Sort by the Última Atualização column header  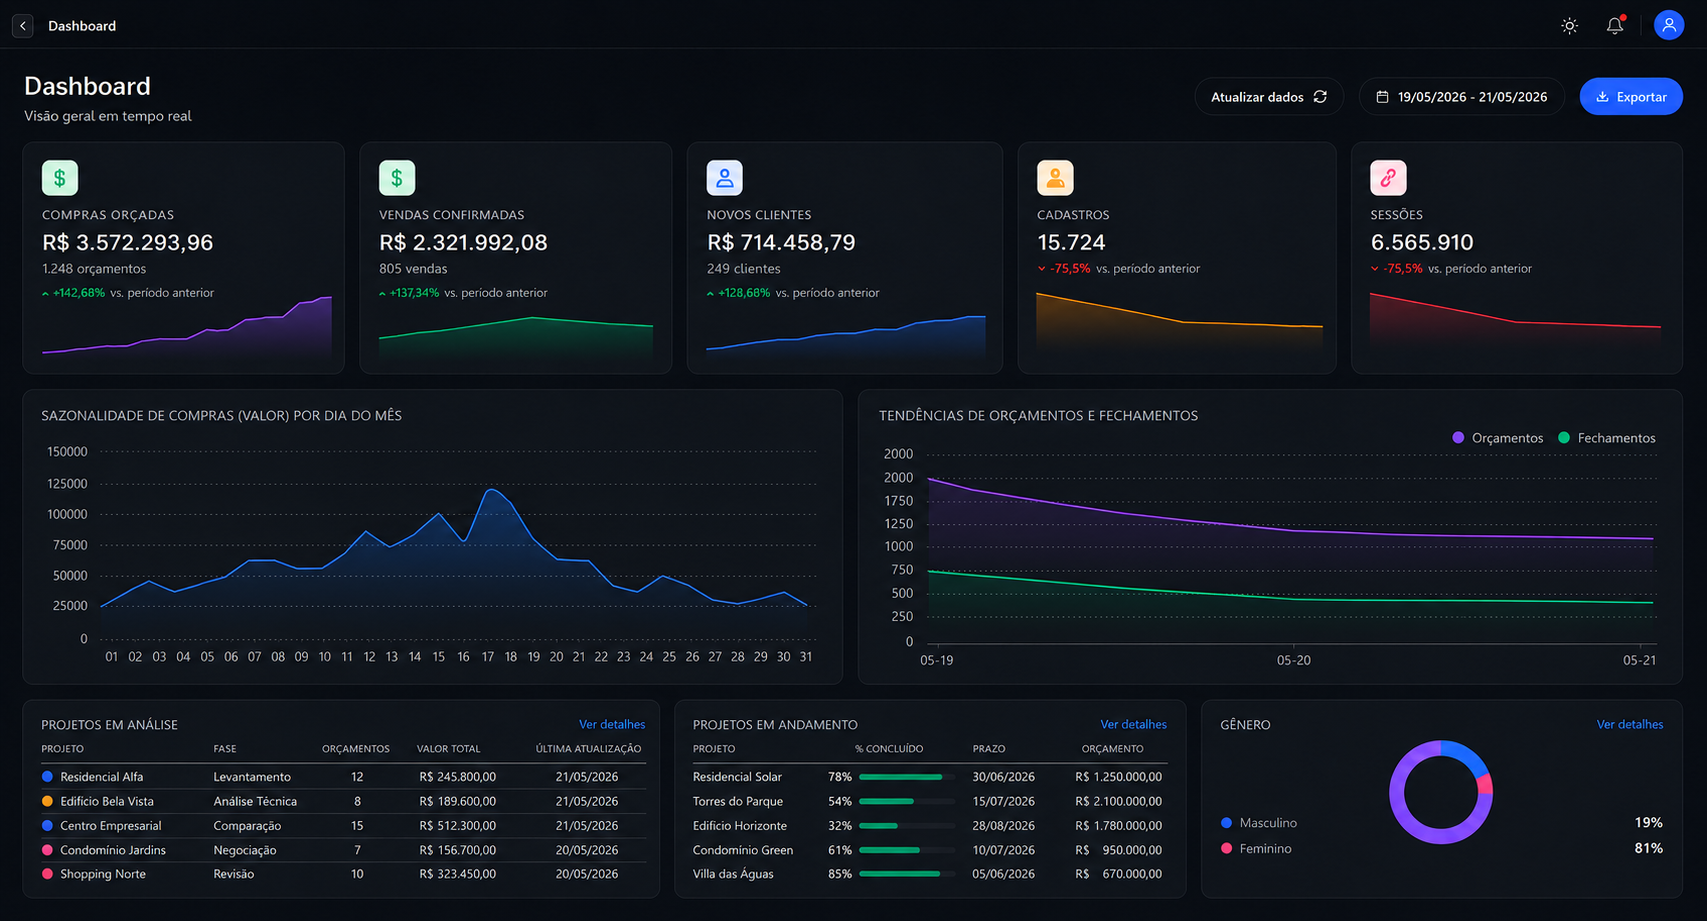(588, 749)
